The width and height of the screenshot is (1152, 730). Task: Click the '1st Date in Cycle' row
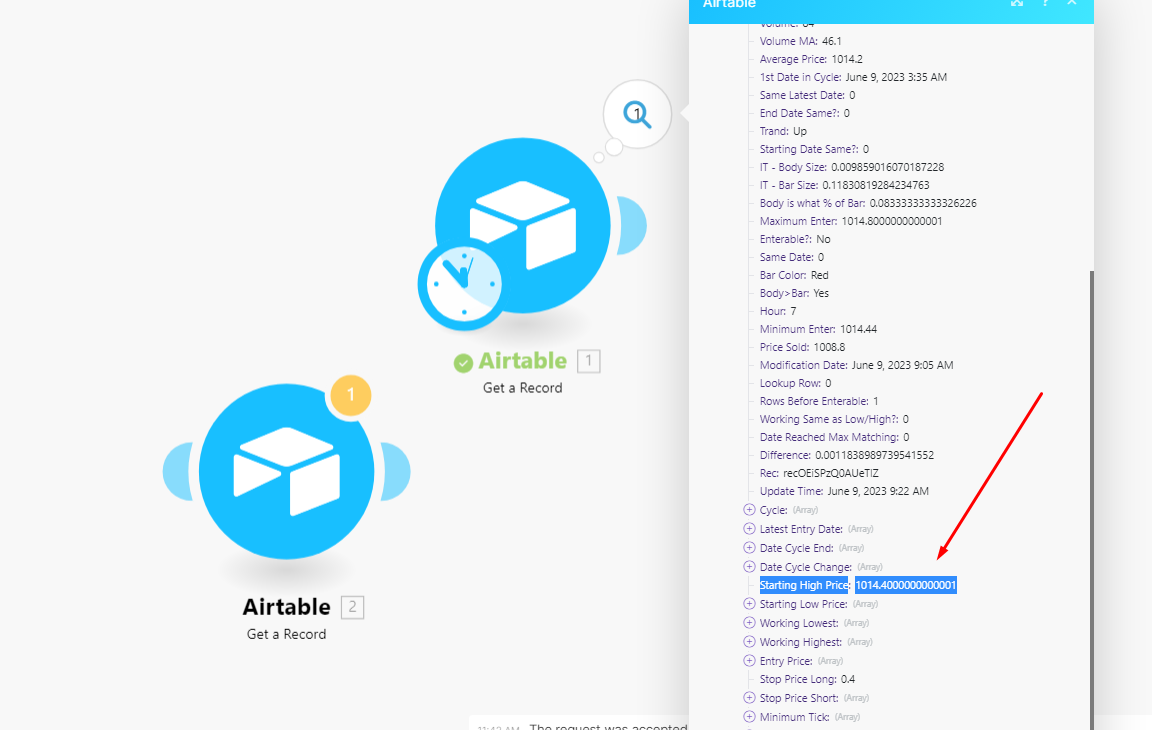pos(853,77)
